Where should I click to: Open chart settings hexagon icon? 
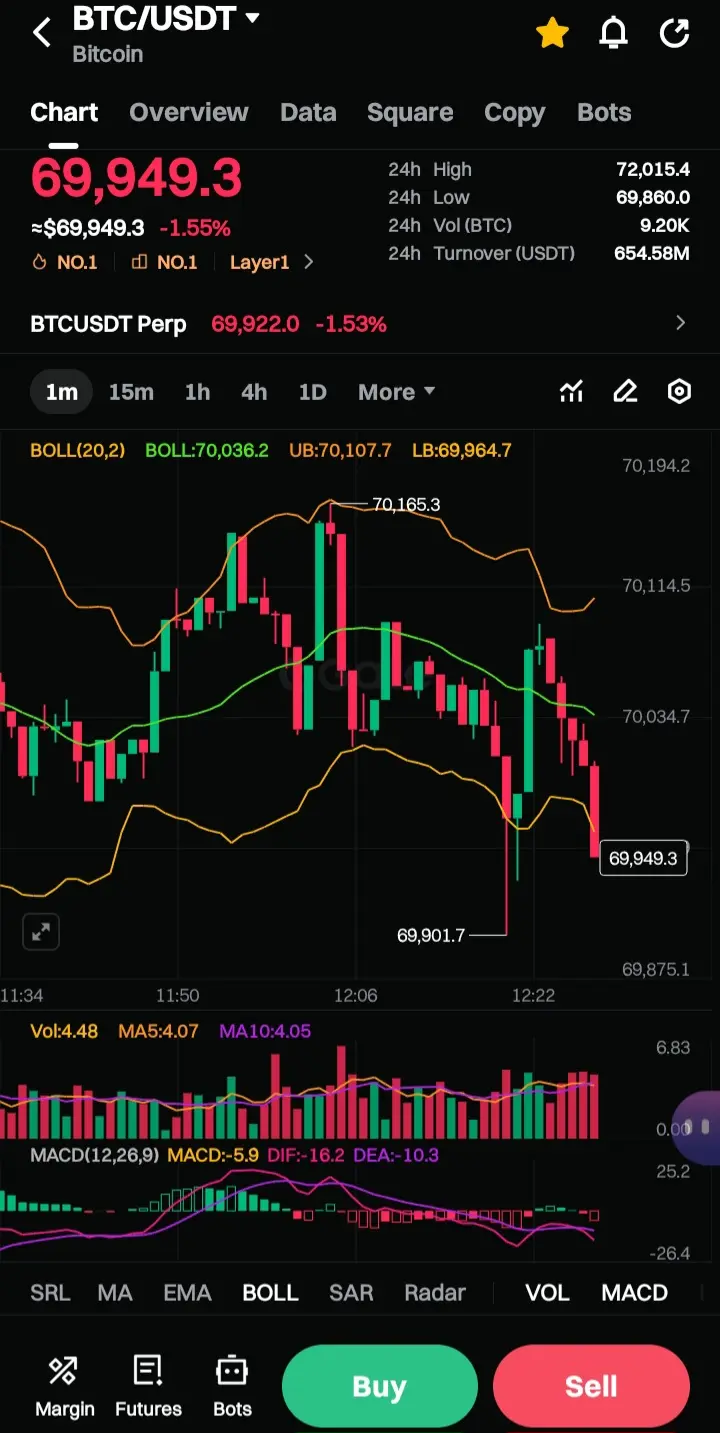coord(679,392)
